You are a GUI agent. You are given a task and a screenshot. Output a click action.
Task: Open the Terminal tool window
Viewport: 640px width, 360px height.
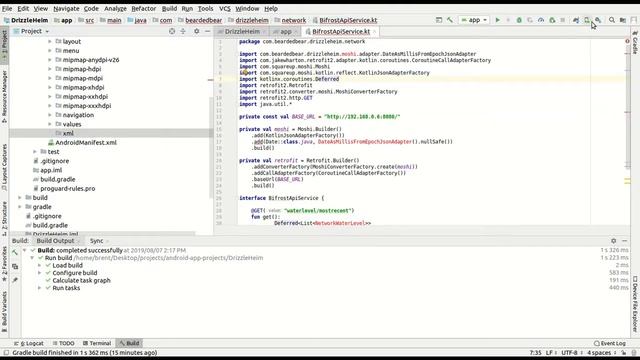(97, 343)
